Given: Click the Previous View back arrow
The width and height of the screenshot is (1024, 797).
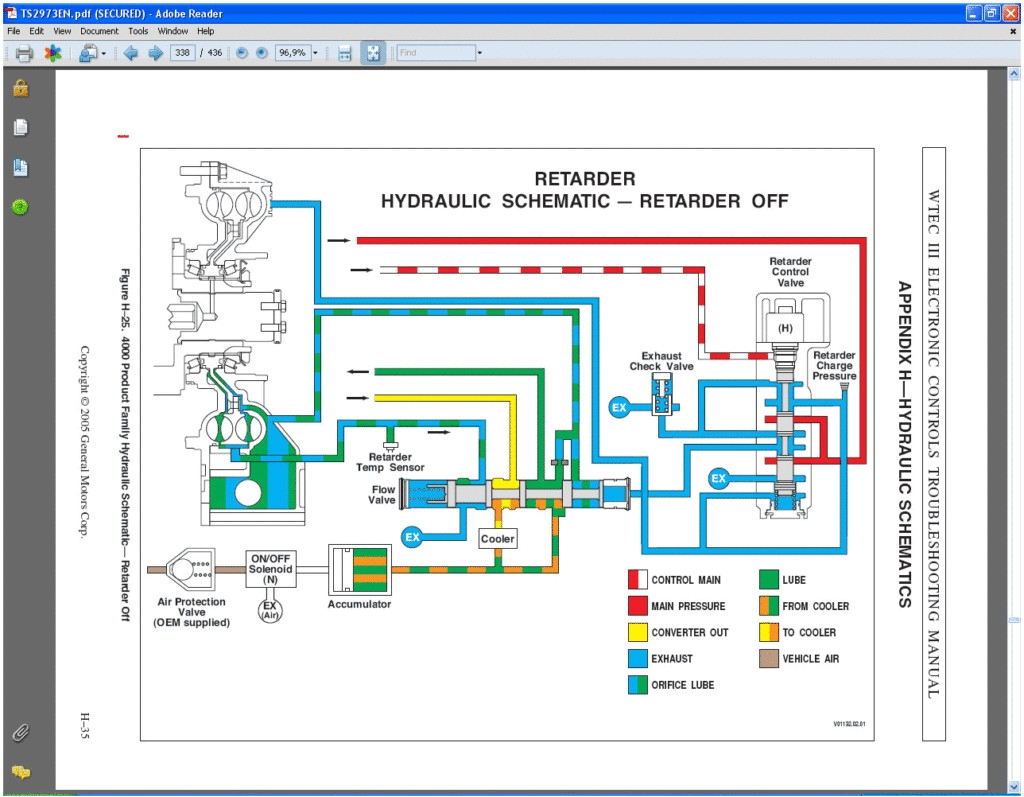Looking at the screenshot, I should tap(131, 52).
